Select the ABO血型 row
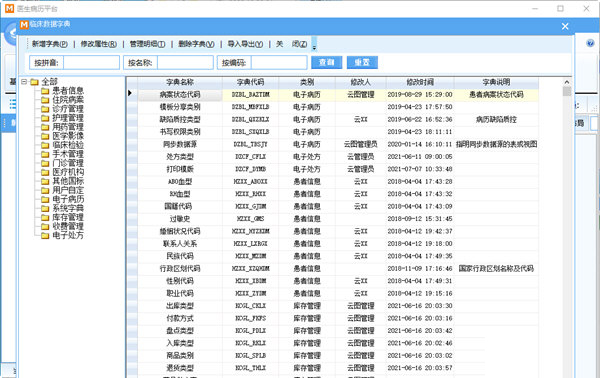The width and height of the screenshot is (600, 378). pos(338,182)
